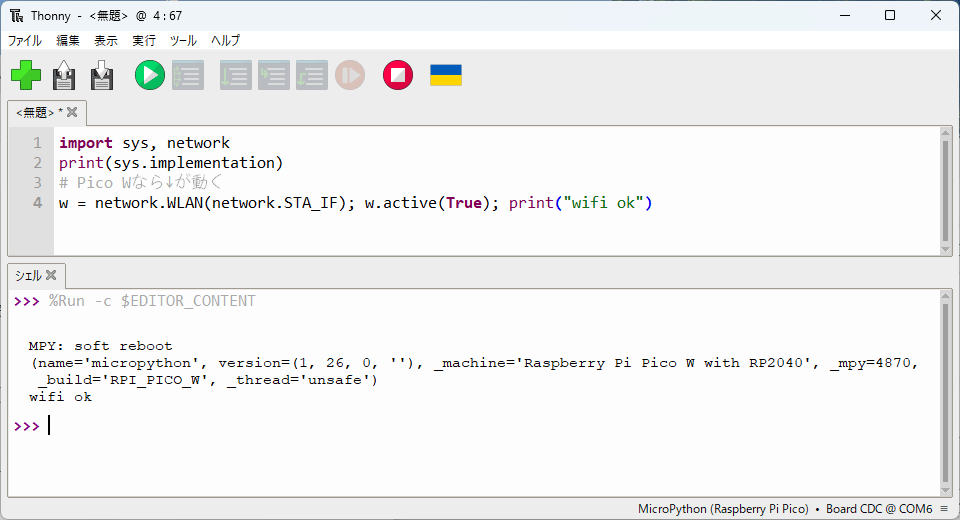960x520 pixels.
Task: Minimize the Thonny window
Action: click(846, 15)
